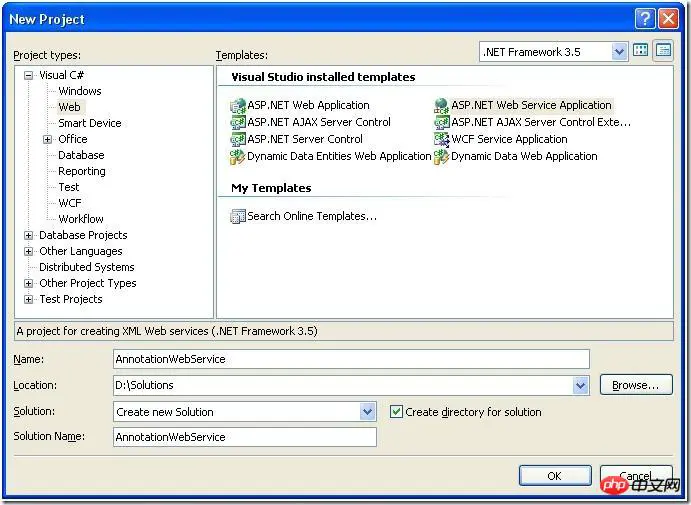Select 'Dynamic Data Entities Web Application' text
This screenshot has width=691, height=505.
point(339,156)
